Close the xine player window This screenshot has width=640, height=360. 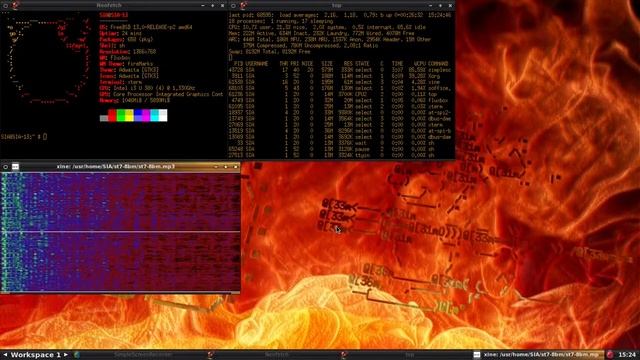tap(236, 167)
